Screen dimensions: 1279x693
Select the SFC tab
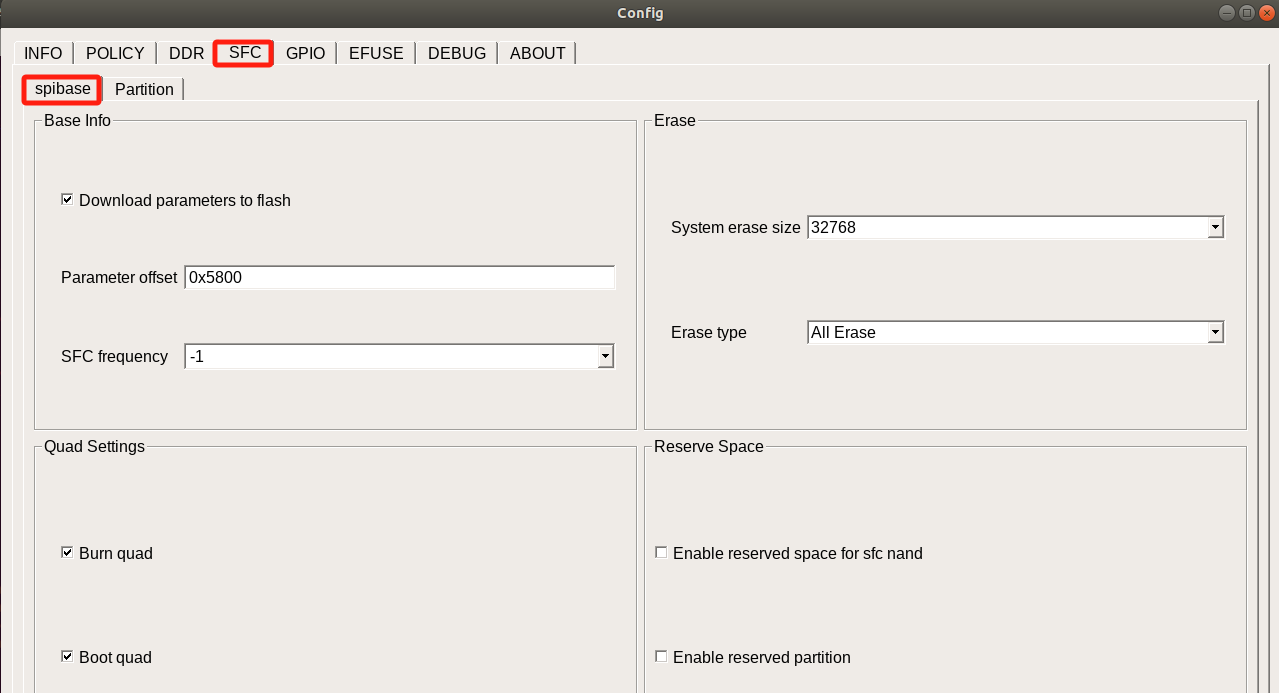[x=244, y=52]
